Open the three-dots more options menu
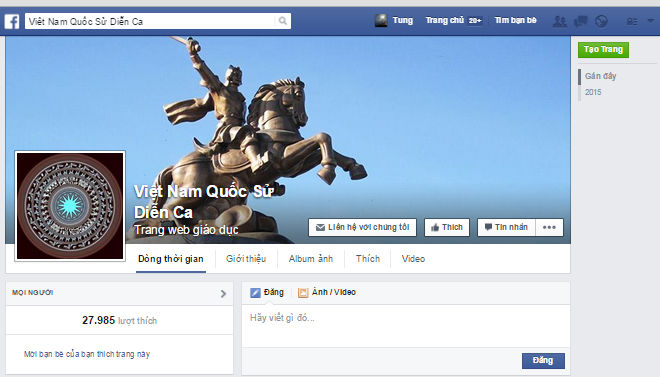The image size is (660, 377). pyautogui.click(x=549, y=227)
